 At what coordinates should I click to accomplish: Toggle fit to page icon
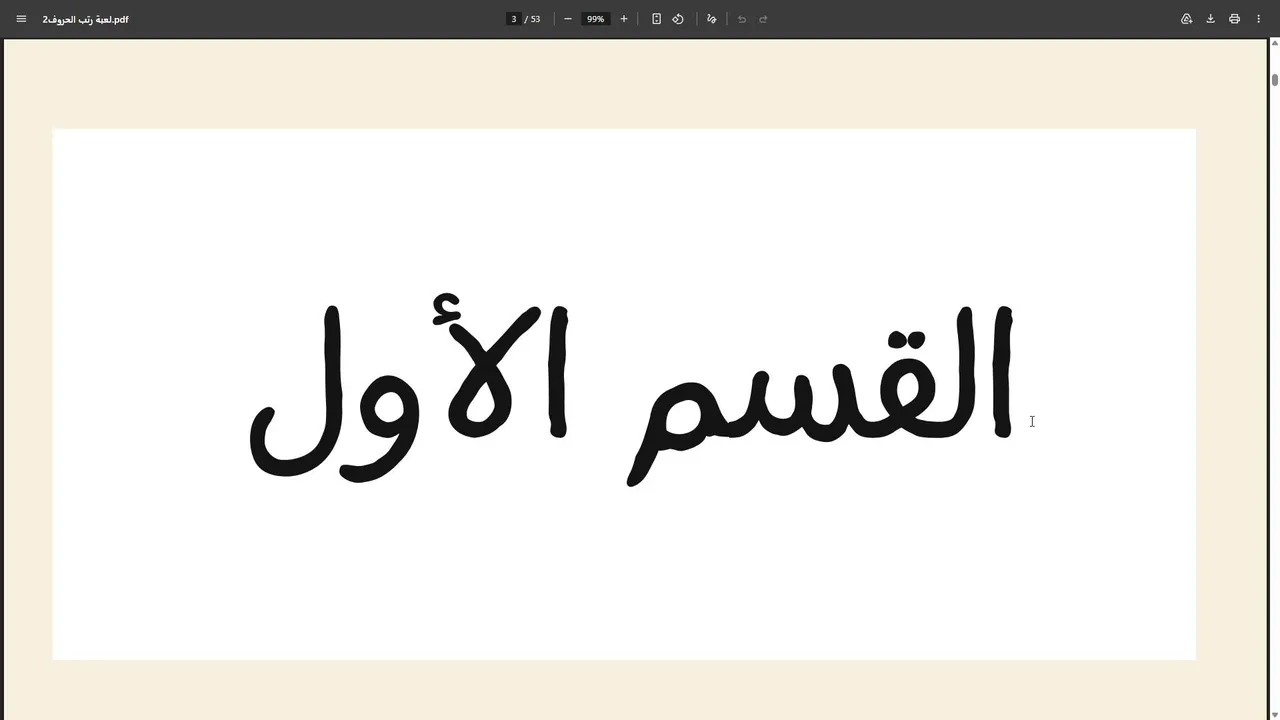[x=656, y=19]
